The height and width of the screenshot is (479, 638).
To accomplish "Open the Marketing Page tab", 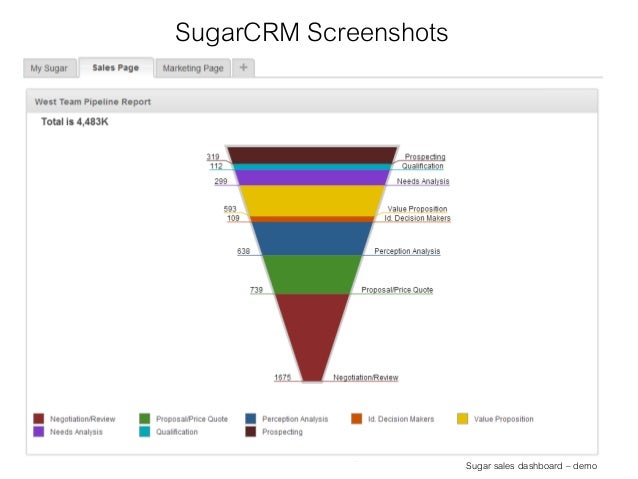I will point(193,68).
